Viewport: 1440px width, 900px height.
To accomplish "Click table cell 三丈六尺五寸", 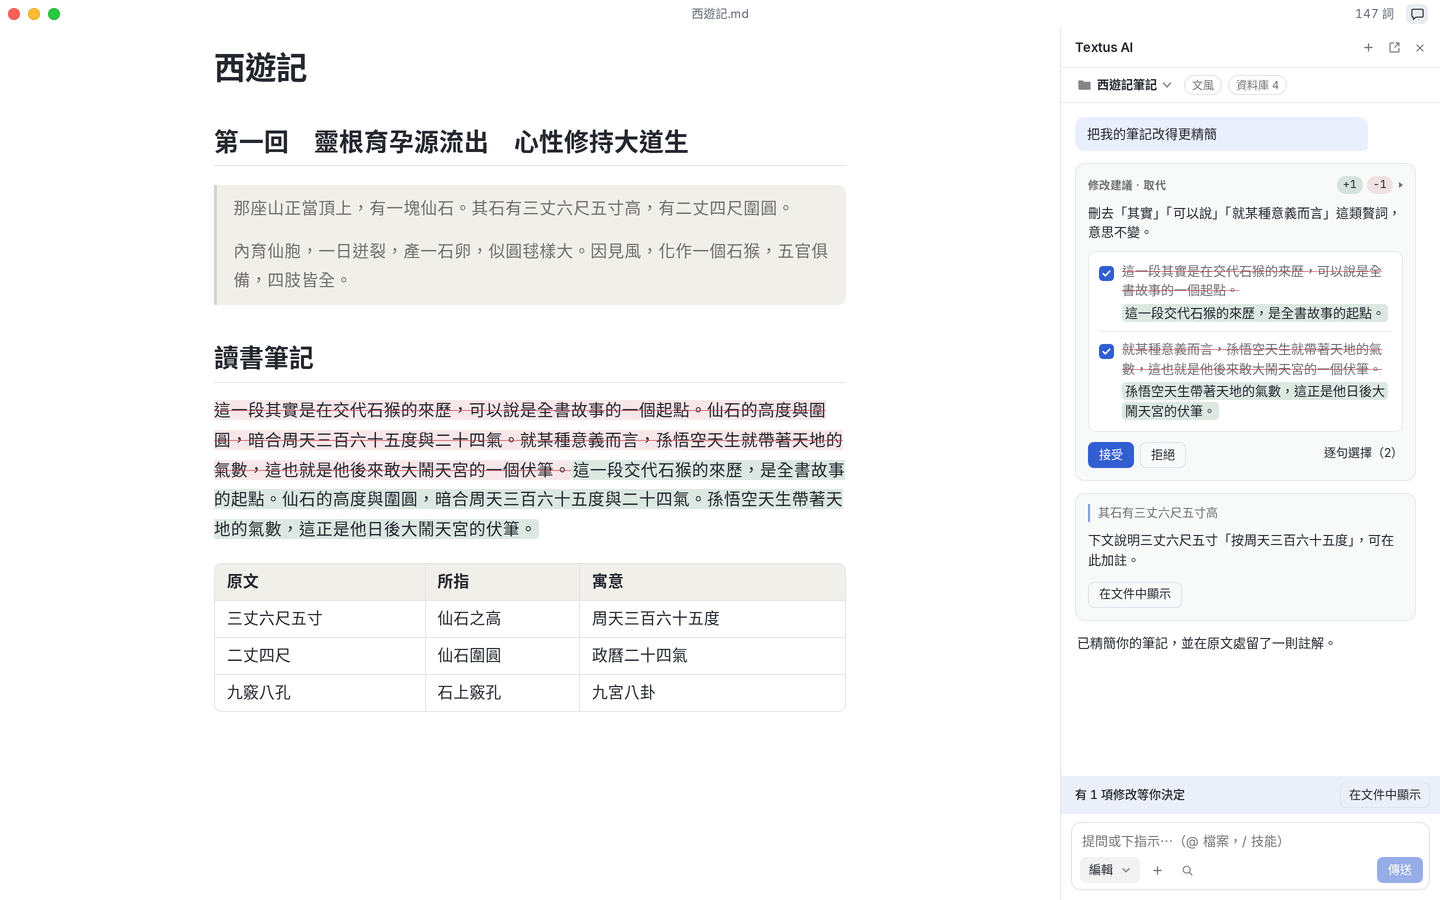I will (x=320, y=619).
